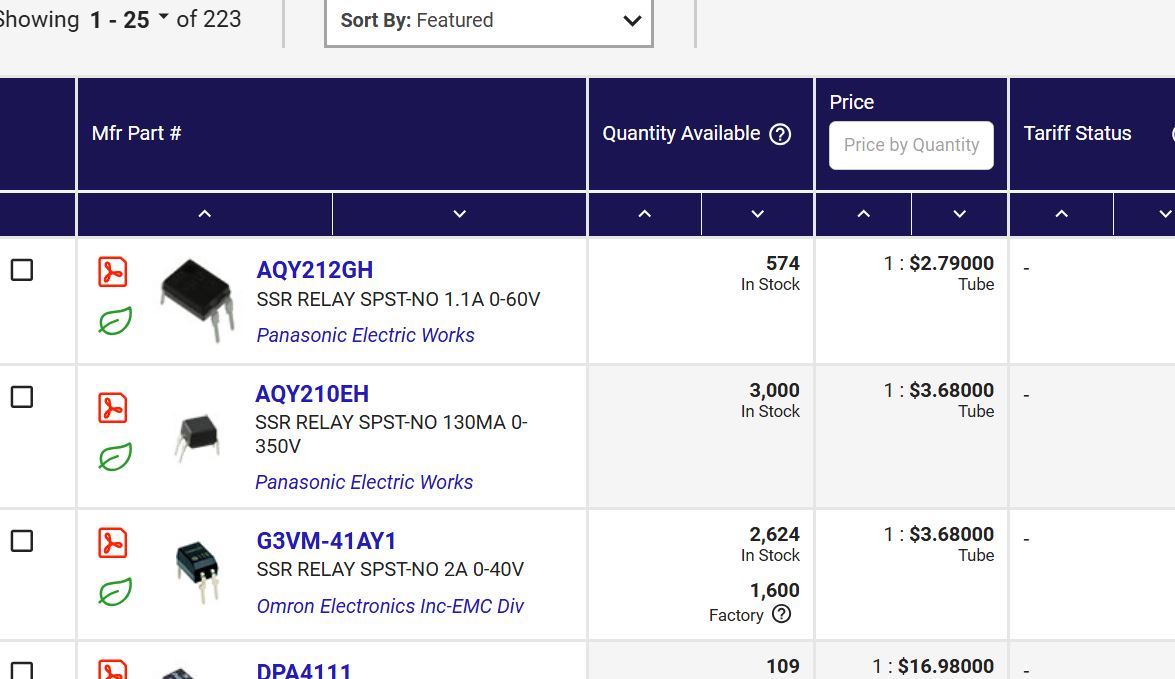Sort Price column descending arrow
Viewport: 1175px width, 679px height.
tap(959, 214)
